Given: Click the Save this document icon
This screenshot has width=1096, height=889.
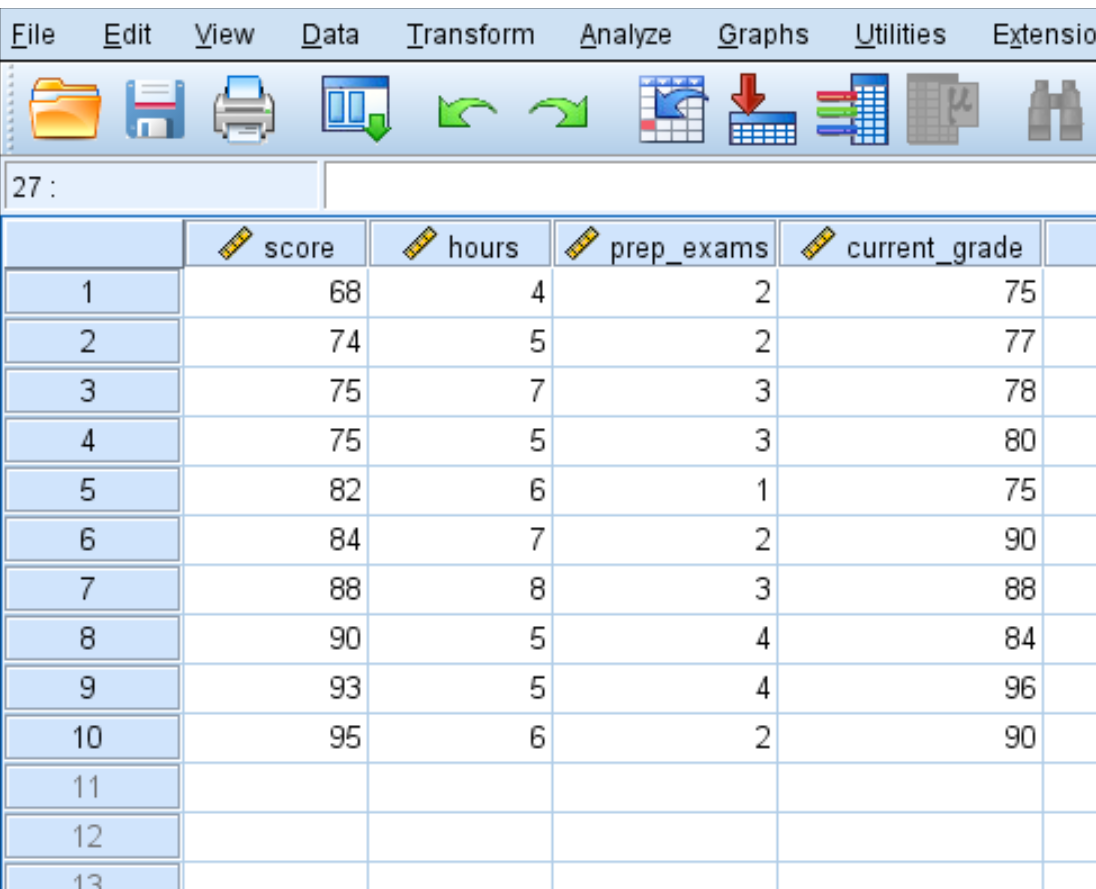Looking at the screenshot, I should 154,110.
